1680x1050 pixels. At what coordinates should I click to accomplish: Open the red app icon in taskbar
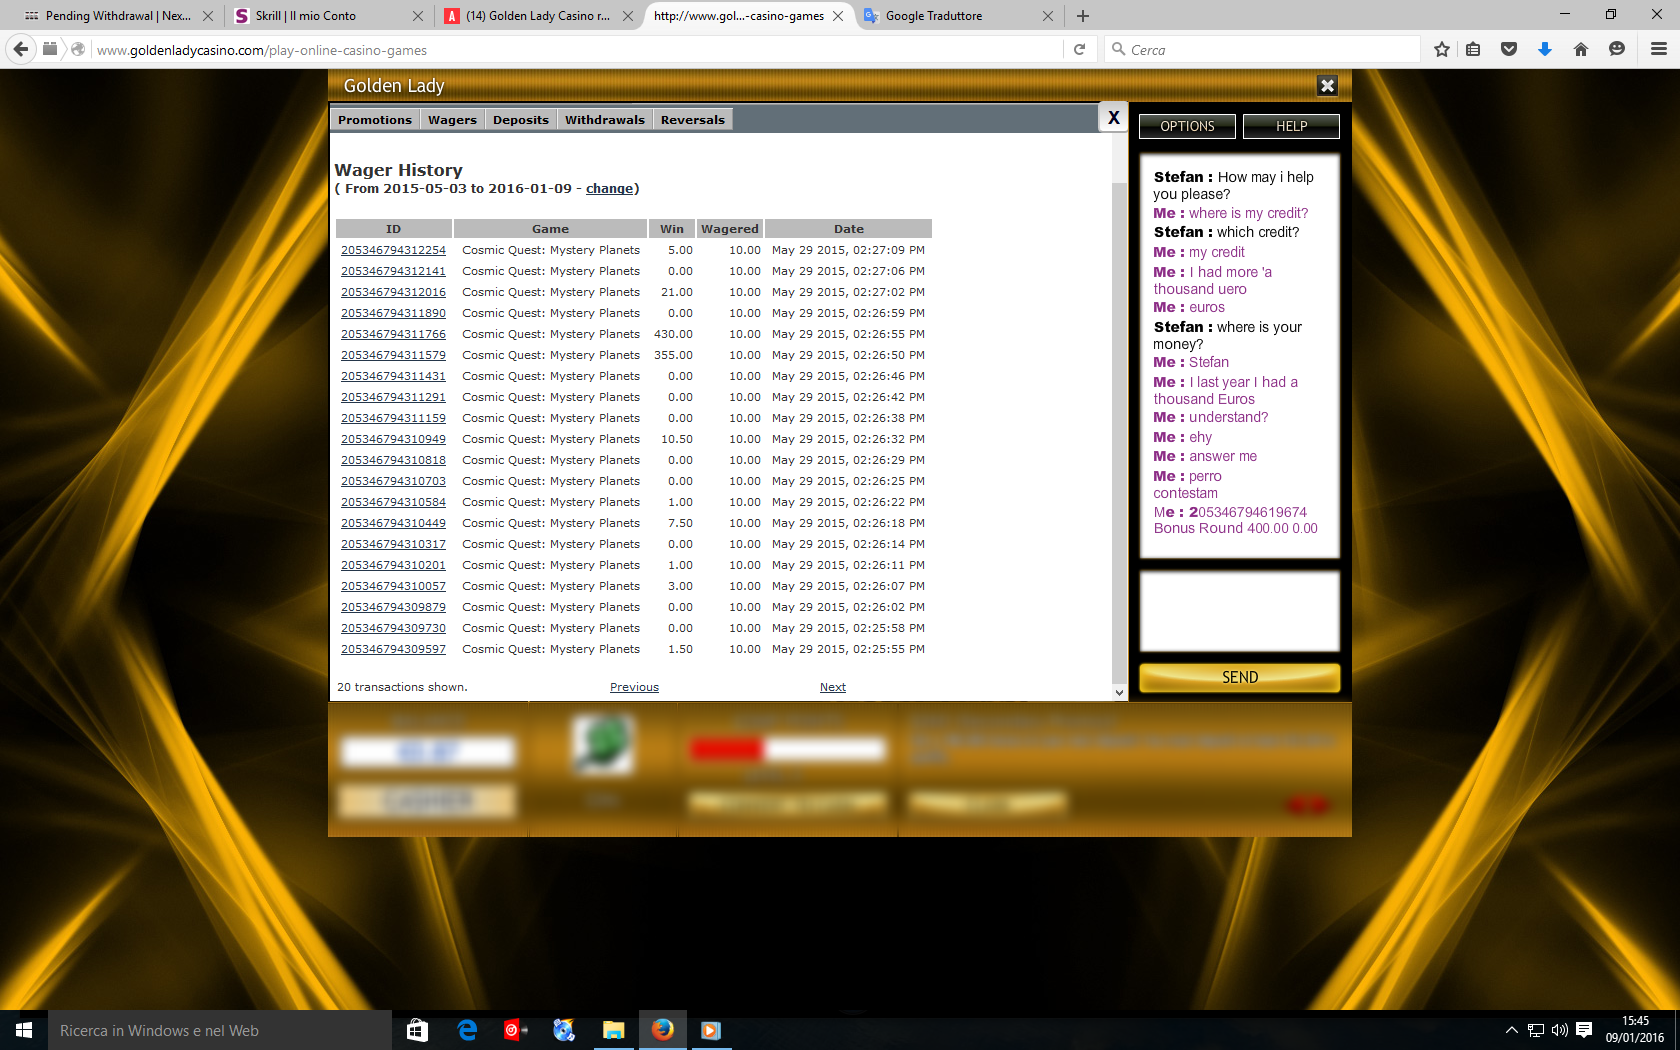(515, 1030)
